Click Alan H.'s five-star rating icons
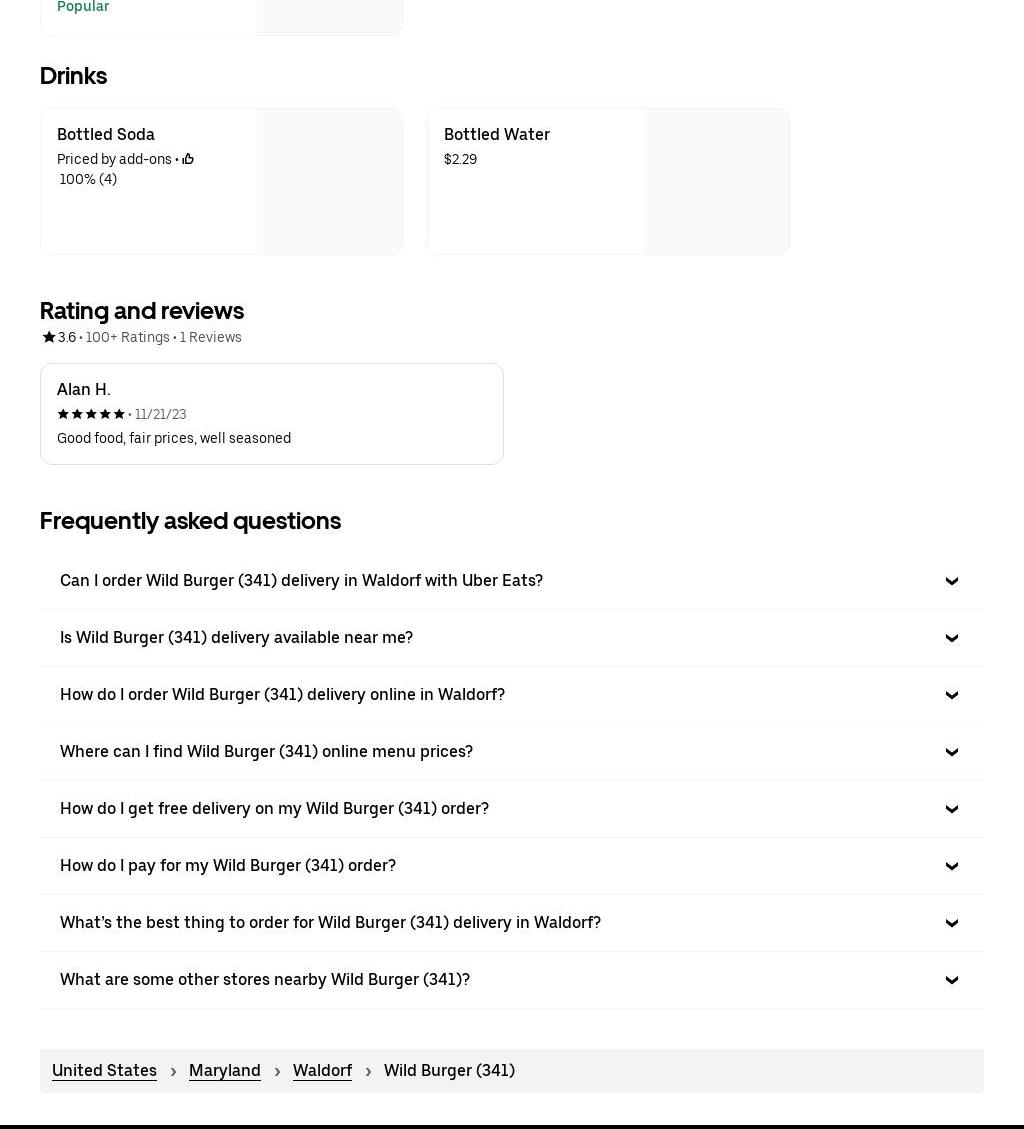The width and height of the screenshot is (1024, 1129). tap(91, 414)
